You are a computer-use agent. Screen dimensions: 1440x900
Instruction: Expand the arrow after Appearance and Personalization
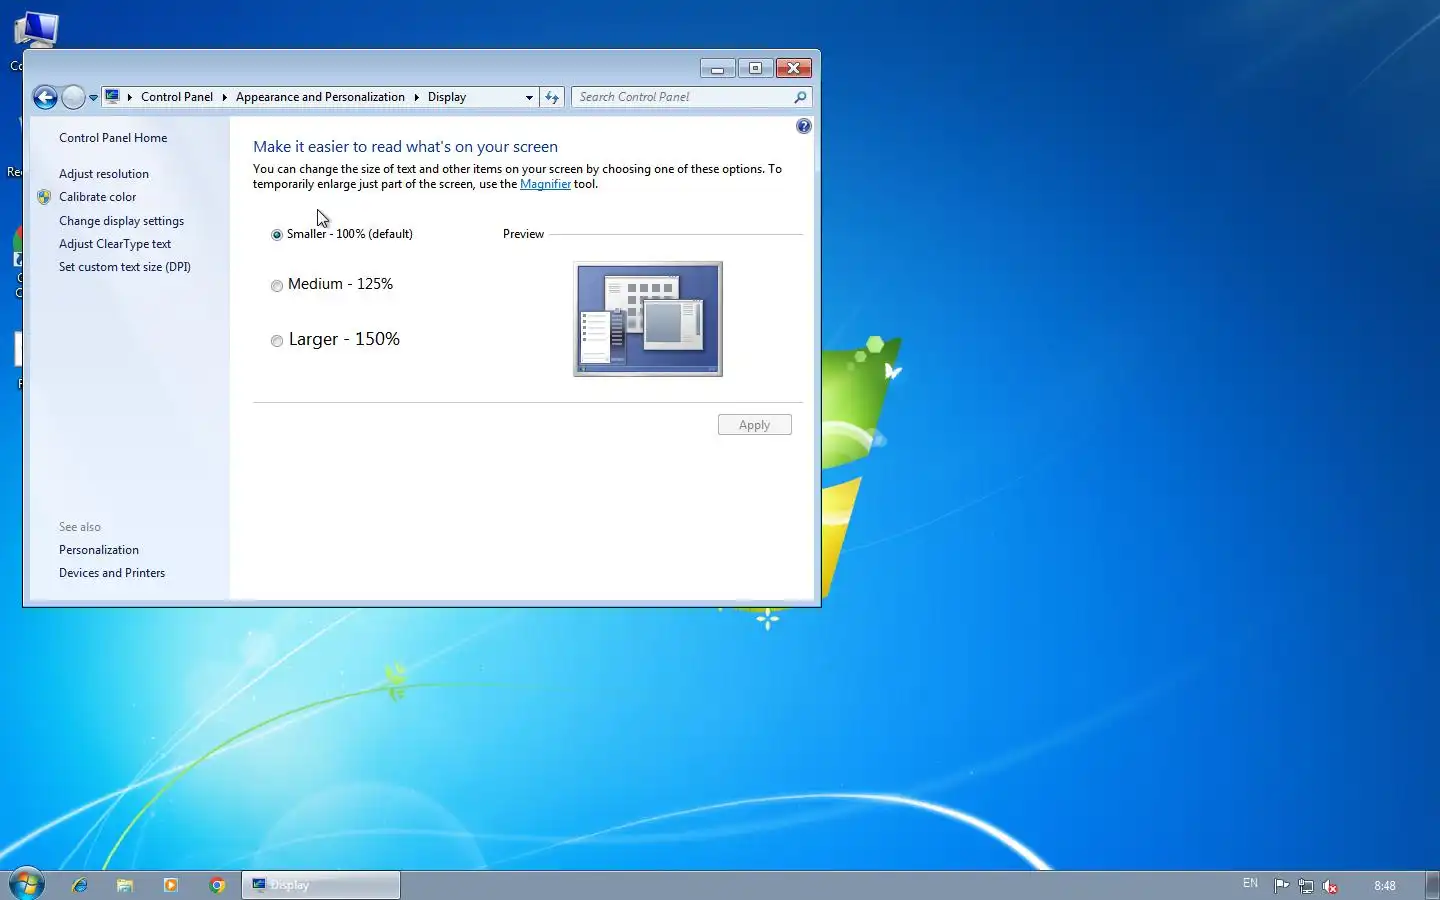416,97
